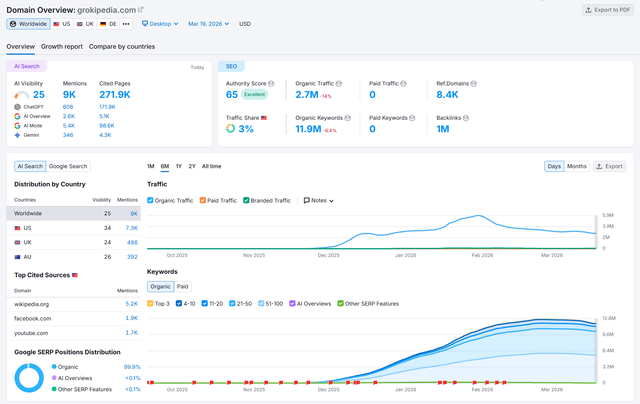Choose the US flag database
This screenshot has width=640, height=404.
63,23
